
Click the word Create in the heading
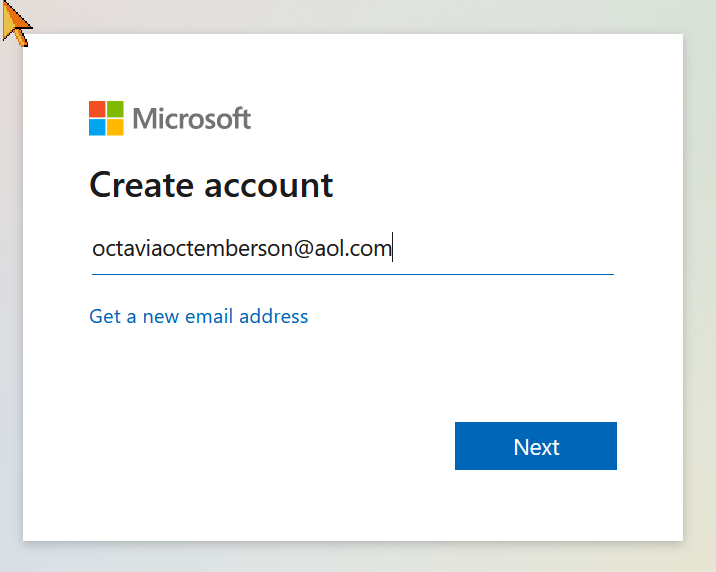pos(142,185)
